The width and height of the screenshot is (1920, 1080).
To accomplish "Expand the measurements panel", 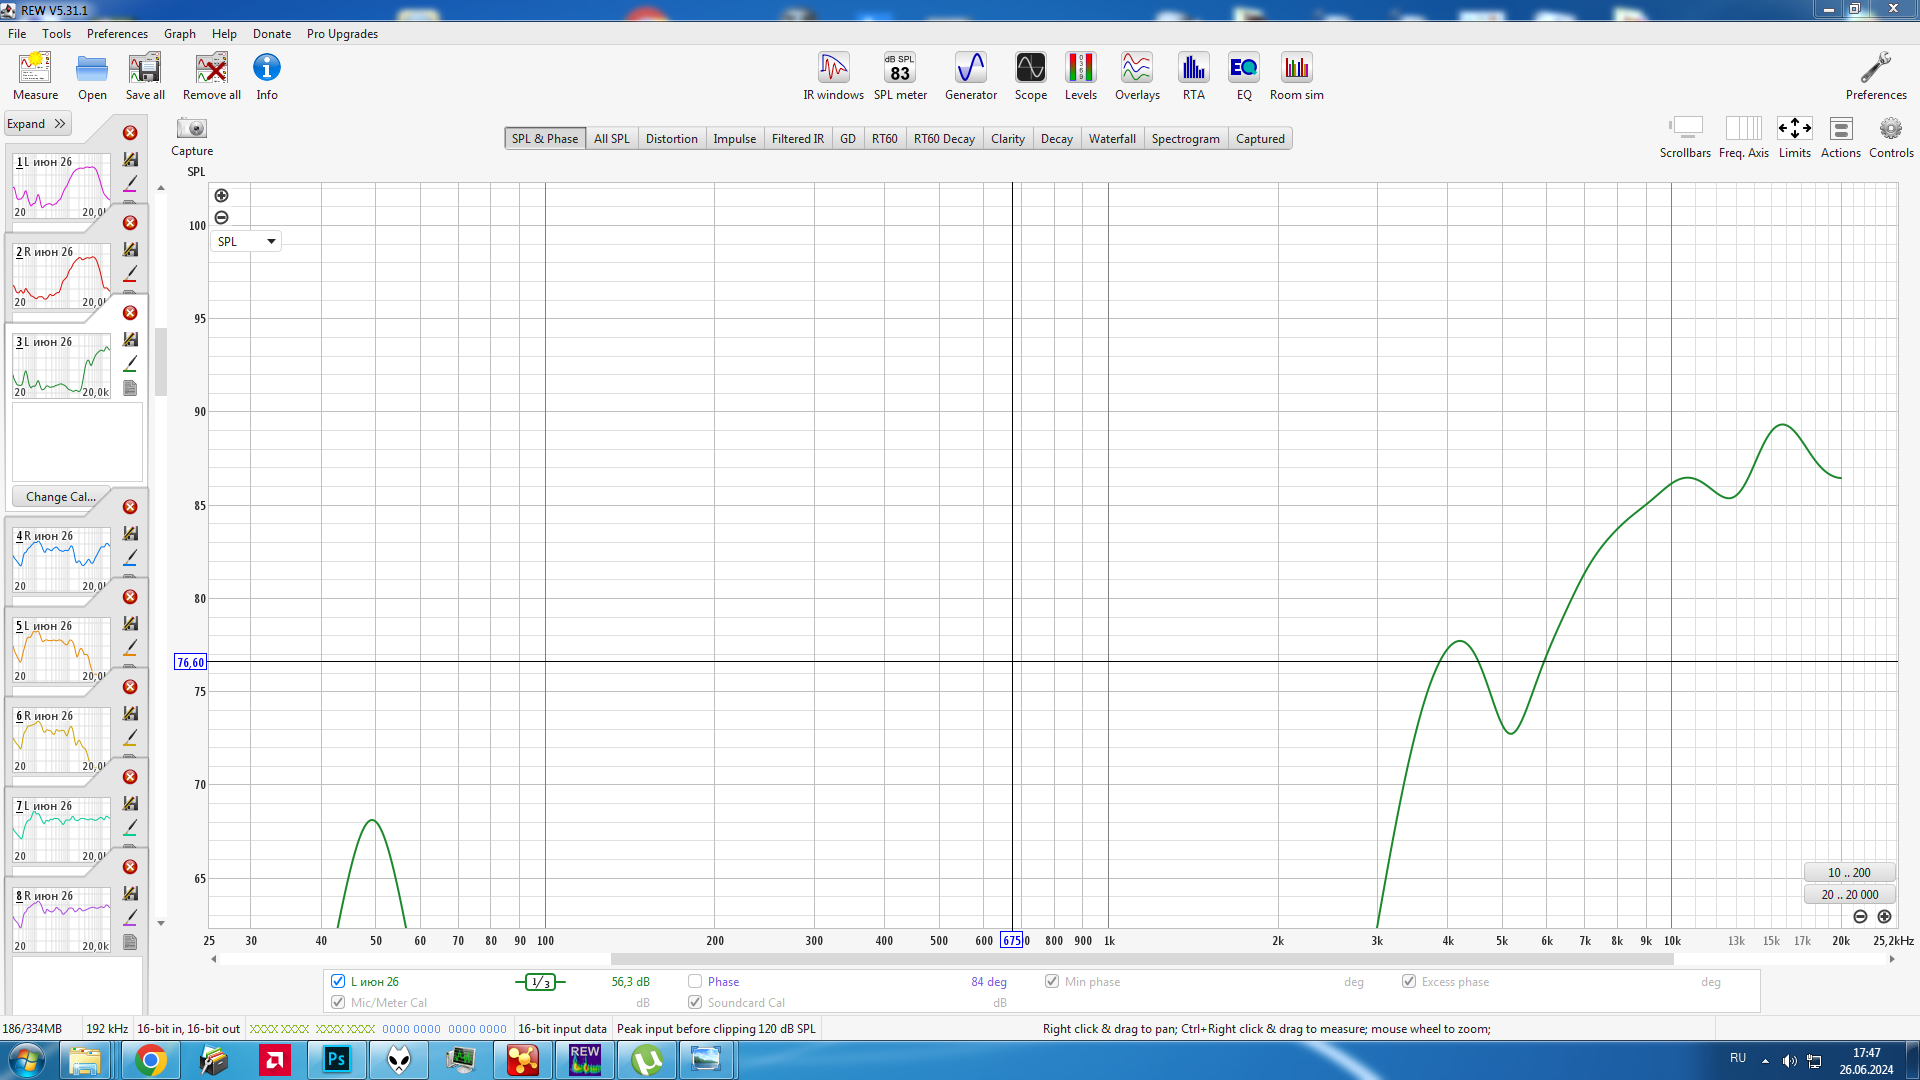I will coord(36,124).
